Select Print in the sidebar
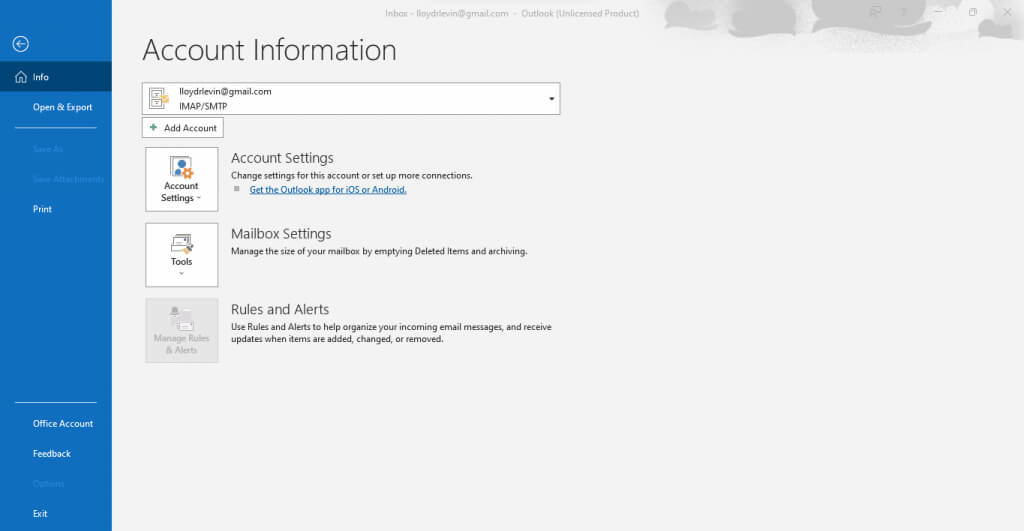 42,209
